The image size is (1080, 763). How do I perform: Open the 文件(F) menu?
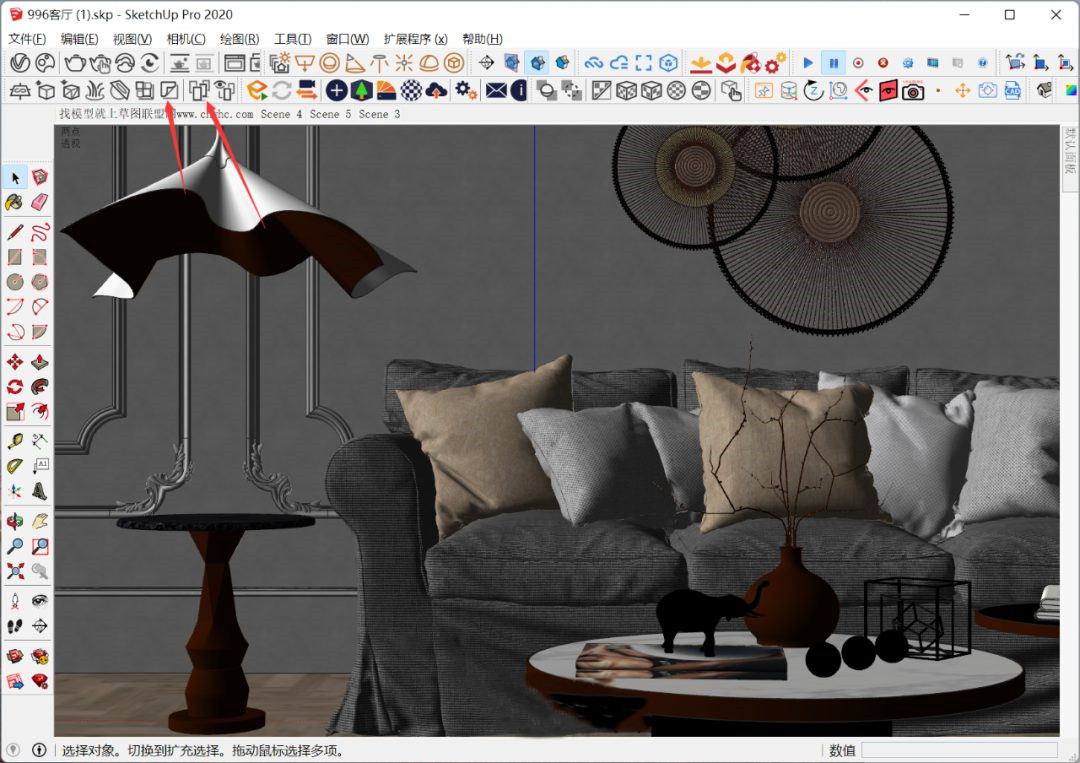click(28, 39)
